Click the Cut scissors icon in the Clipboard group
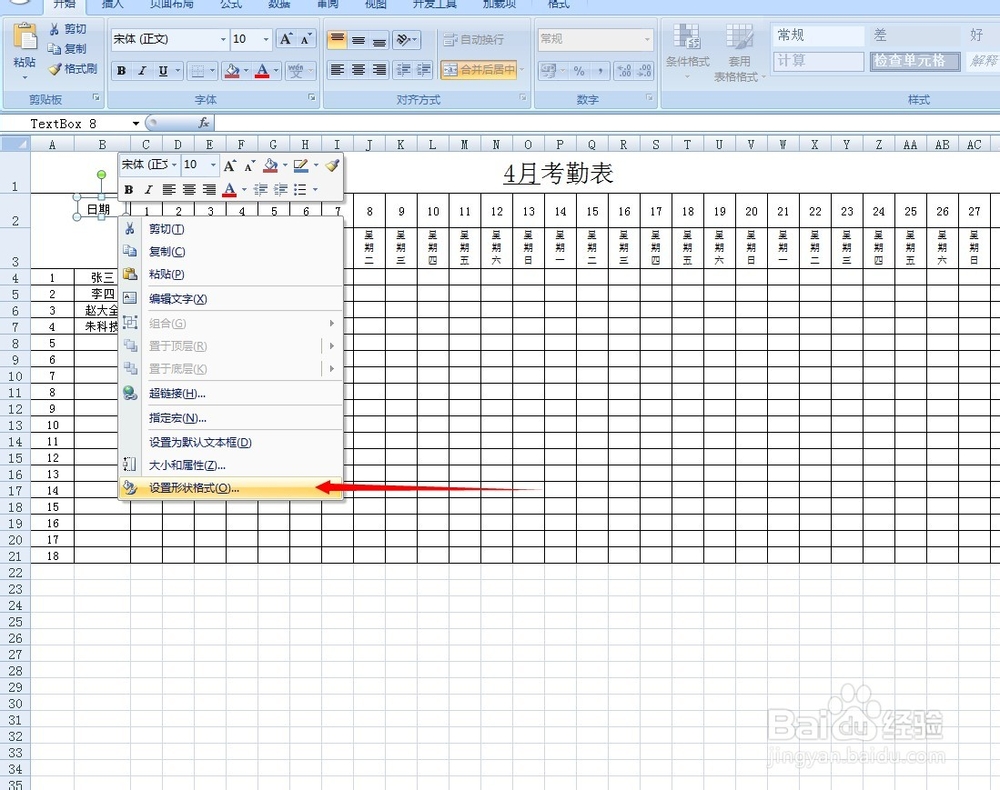The height and width of the screenshot is (790, 1000). click(54, 29)
